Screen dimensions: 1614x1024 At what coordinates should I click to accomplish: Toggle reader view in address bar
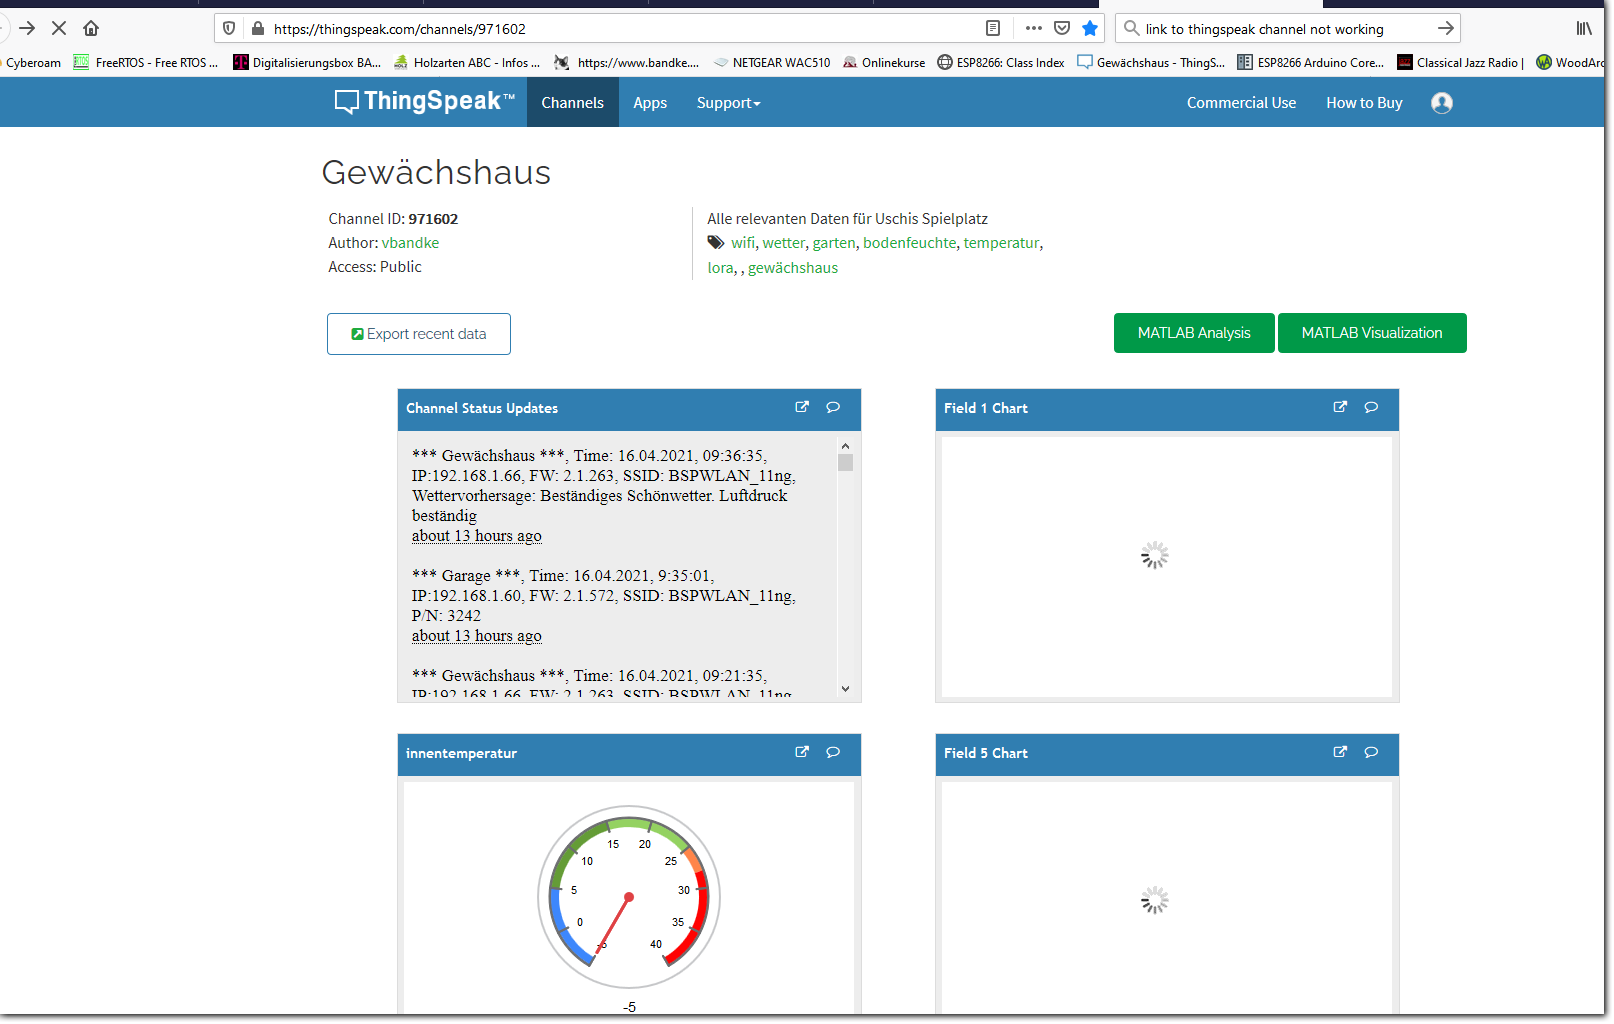(993, 28)
